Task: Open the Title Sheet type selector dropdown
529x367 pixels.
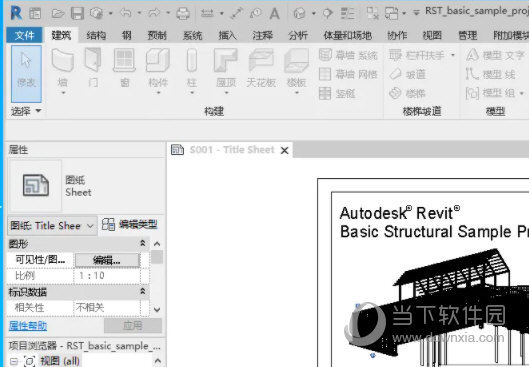Action: pos(90,226)
